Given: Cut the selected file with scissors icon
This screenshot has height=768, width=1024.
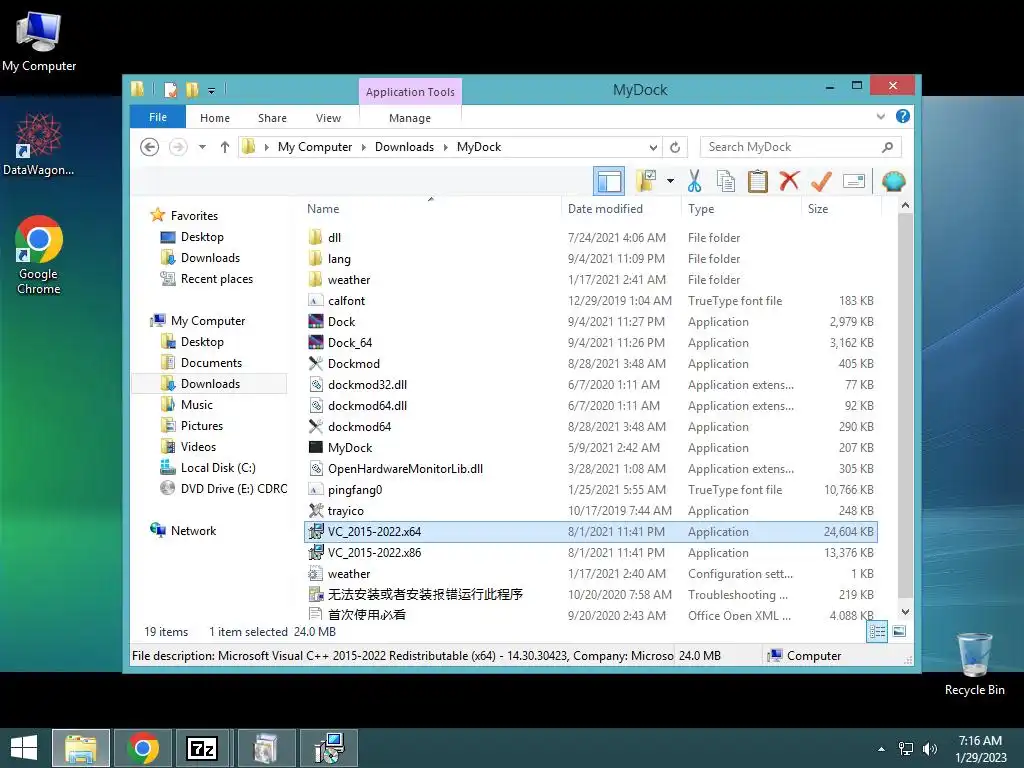Looking at the screenshot, I should tap(694, 181).
